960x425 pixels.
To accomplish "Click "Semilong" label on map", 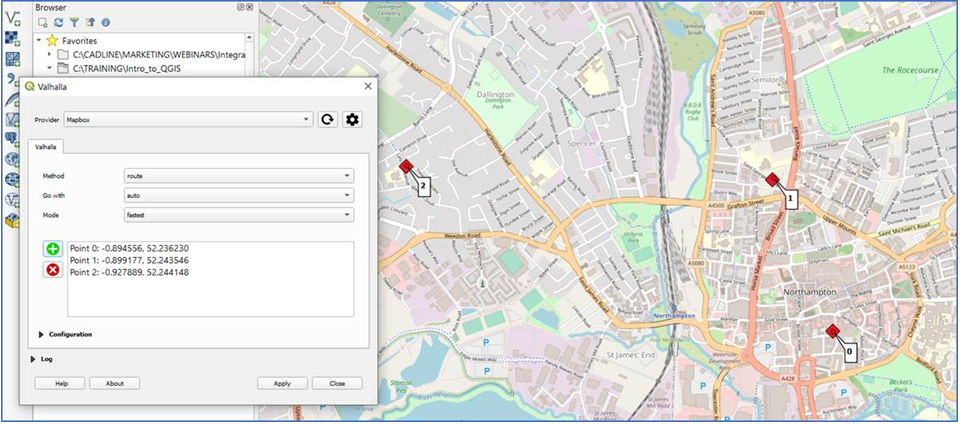I will 766,81.
